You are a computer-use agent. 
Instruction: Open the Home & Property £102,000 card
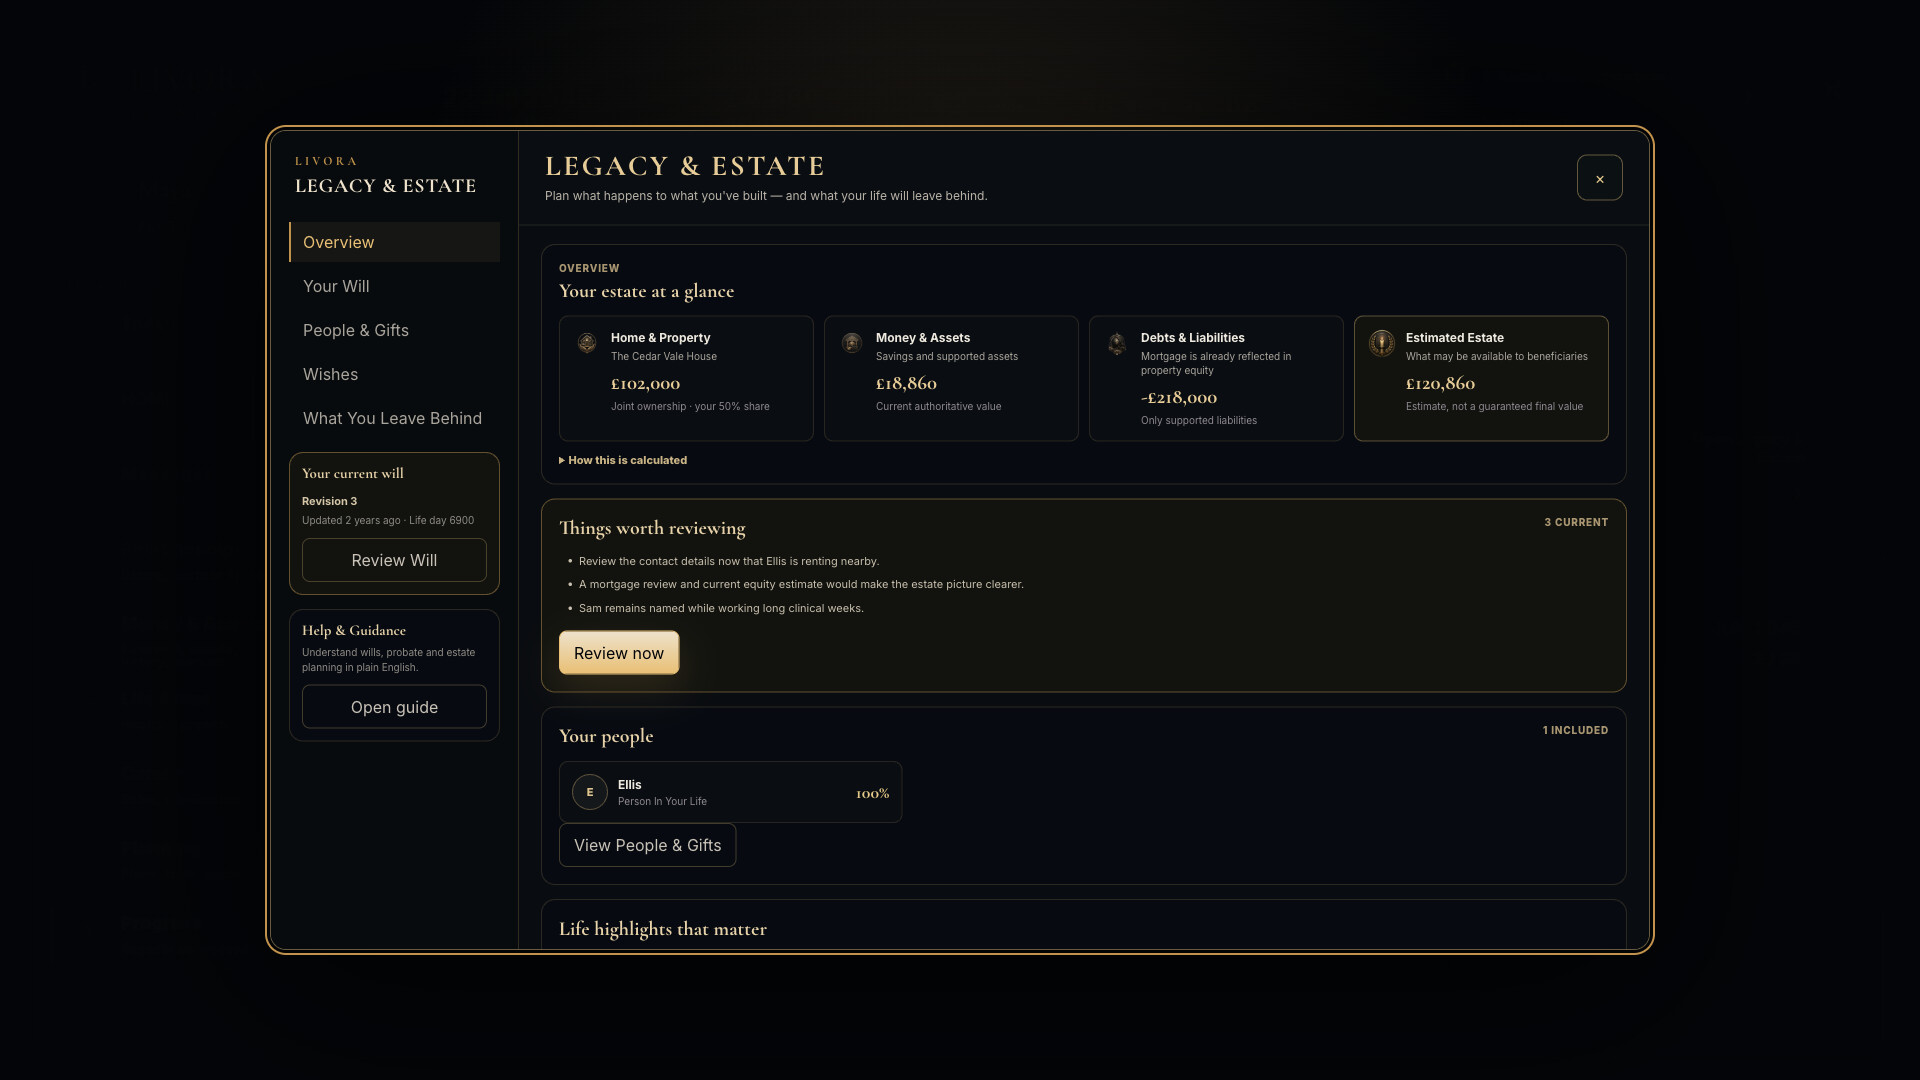click(686, 378)
